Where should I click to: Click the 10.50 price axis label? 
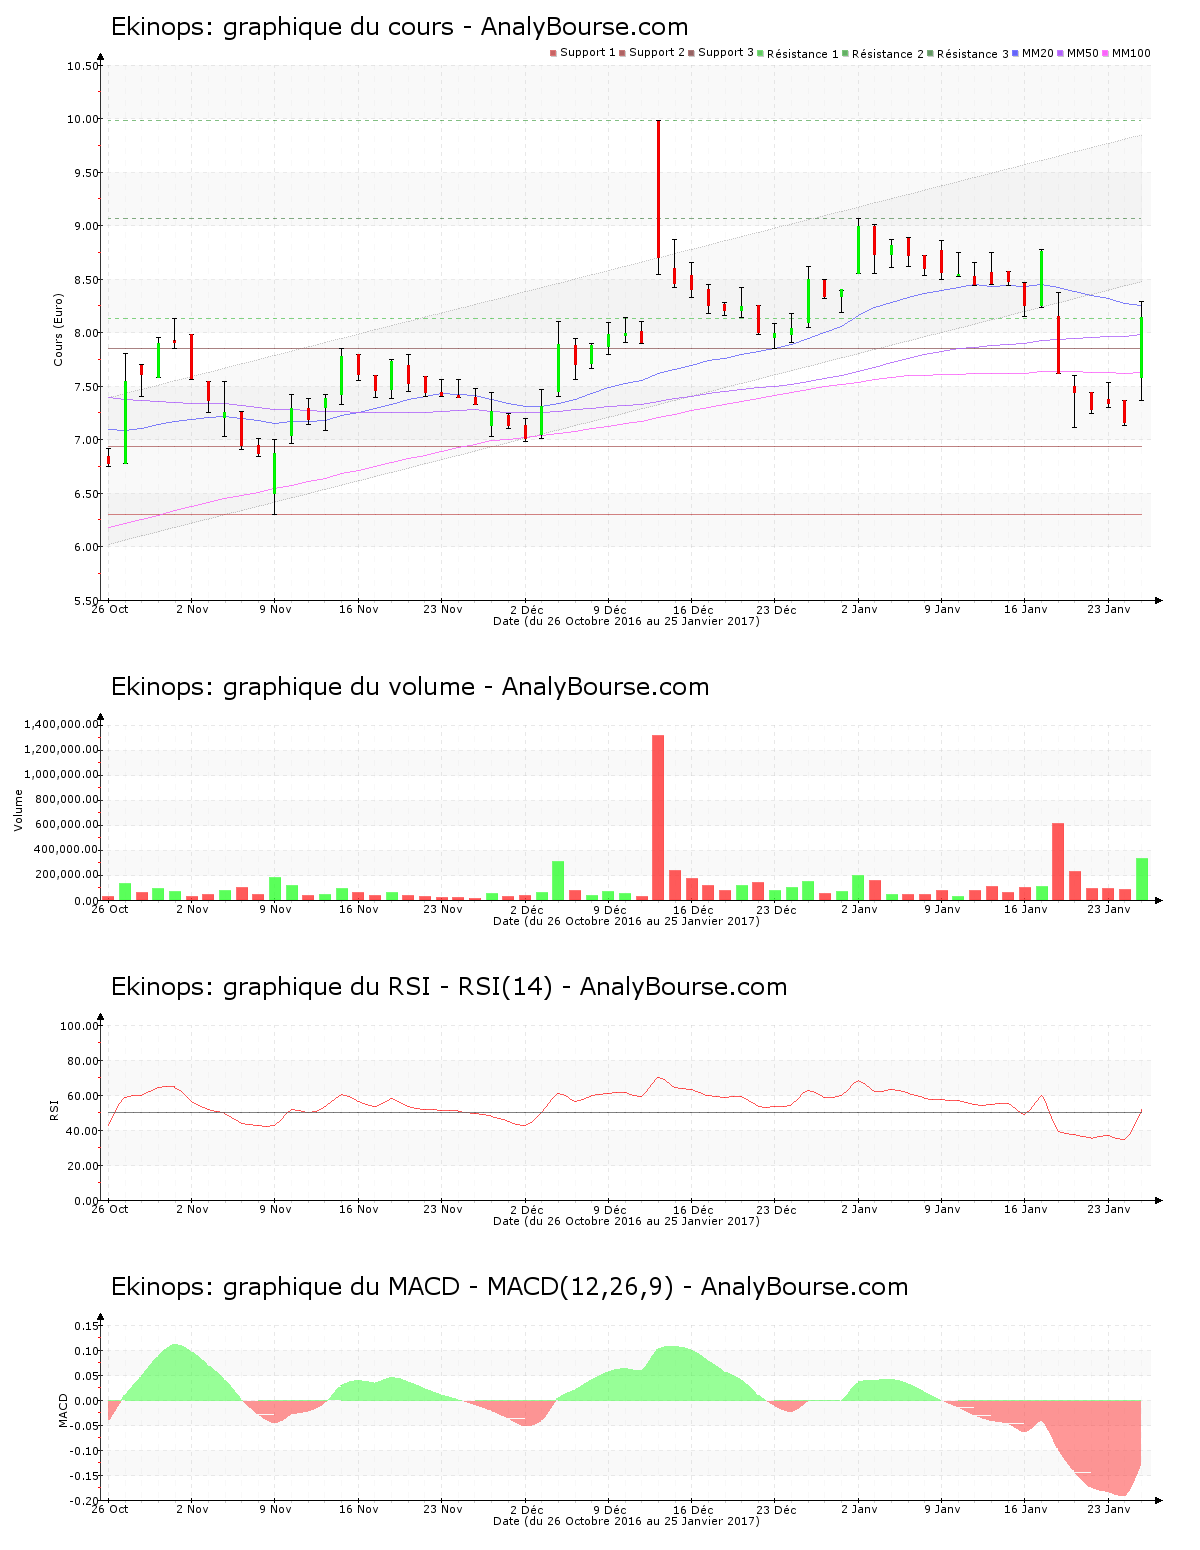[x=83, y=67]
